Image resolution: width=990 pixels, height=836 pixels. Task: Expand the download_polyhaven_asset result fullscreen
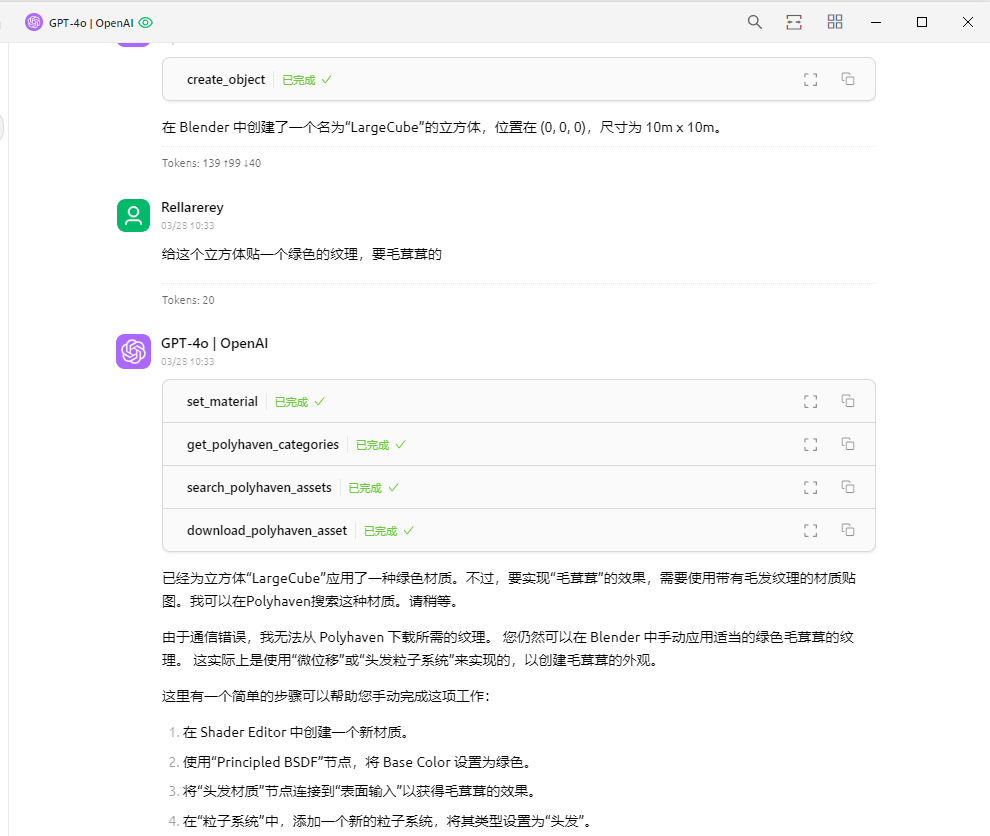(811, 530)
